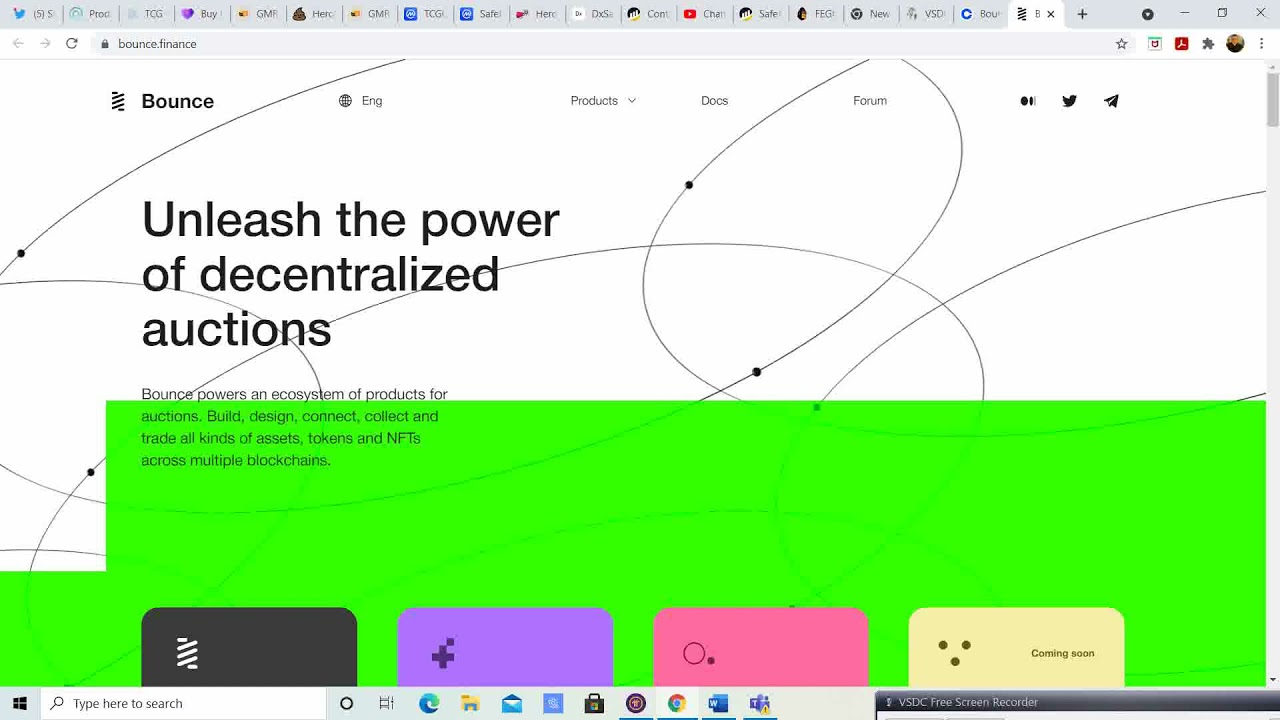Image resolution: width=1280 pixels, height=720 pixels.
Task: Expand the Products dropdown menu
Action: pos(603,101)
